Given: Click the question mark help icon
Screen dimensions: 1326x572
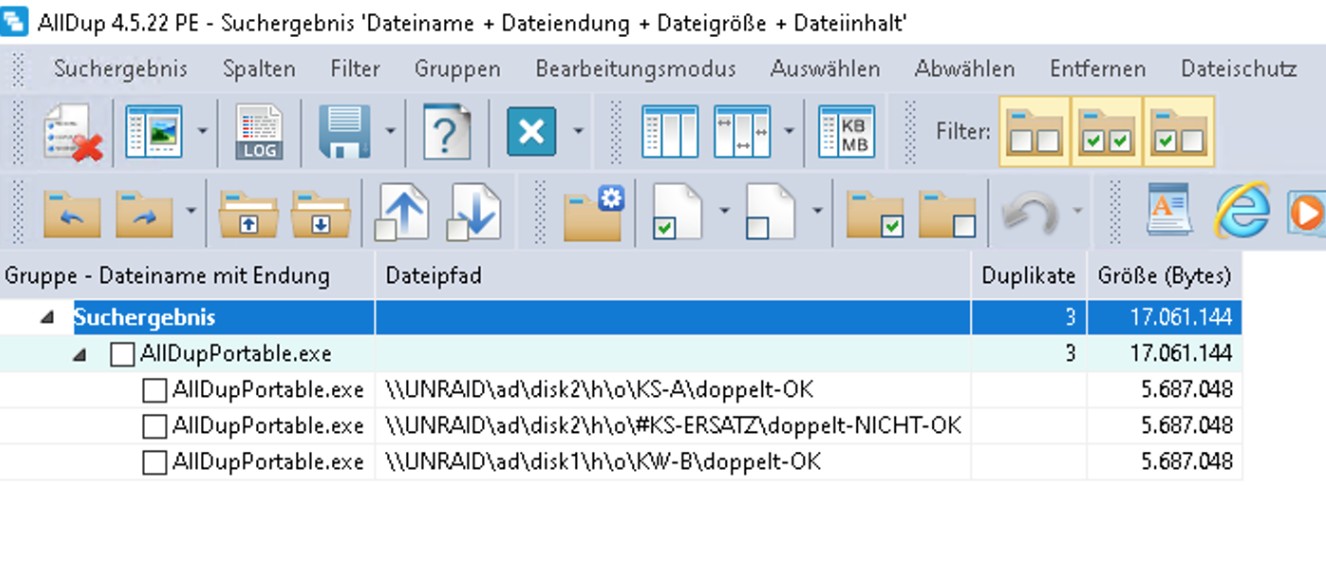Looking at the screenshot, I should click(447, 131).
